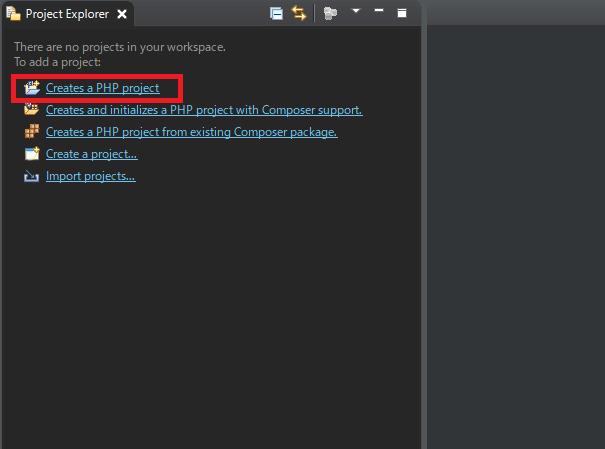Click the 'Import projects...' link
Screen dimensions: 605x449
click(x=90, y=176)
